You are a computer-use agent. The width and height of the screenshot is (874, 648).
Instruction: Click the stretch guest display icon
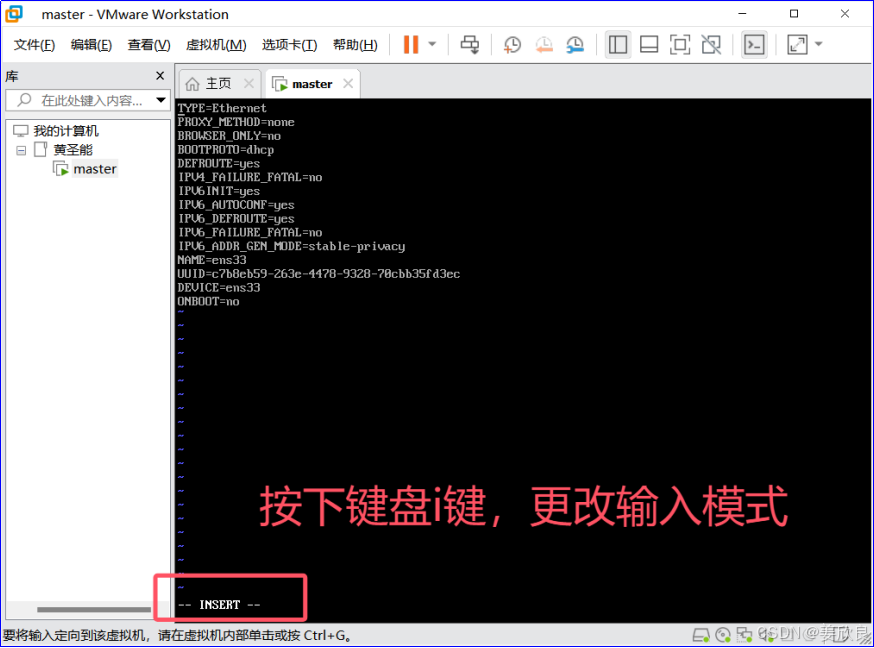point(797,45)
